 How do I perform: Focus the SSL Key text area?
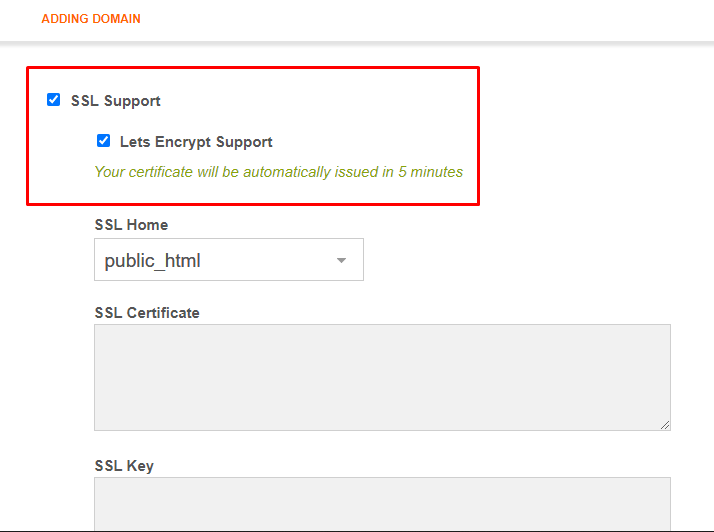[382, 504]
